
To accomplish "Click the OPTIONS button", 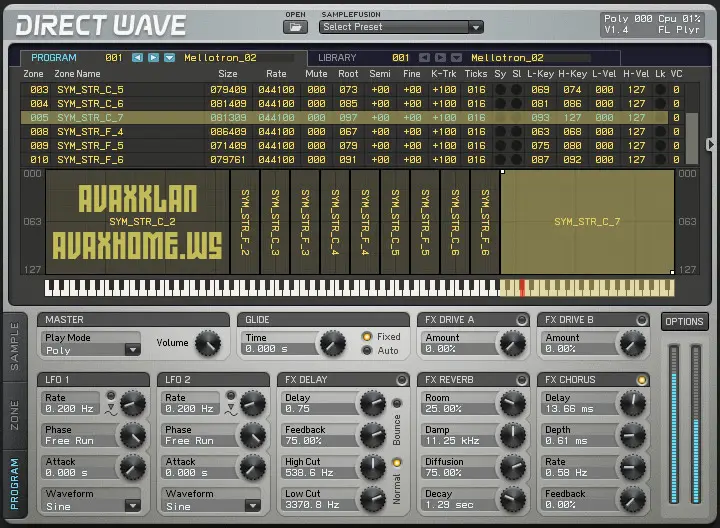I will (x=684, y=321).
